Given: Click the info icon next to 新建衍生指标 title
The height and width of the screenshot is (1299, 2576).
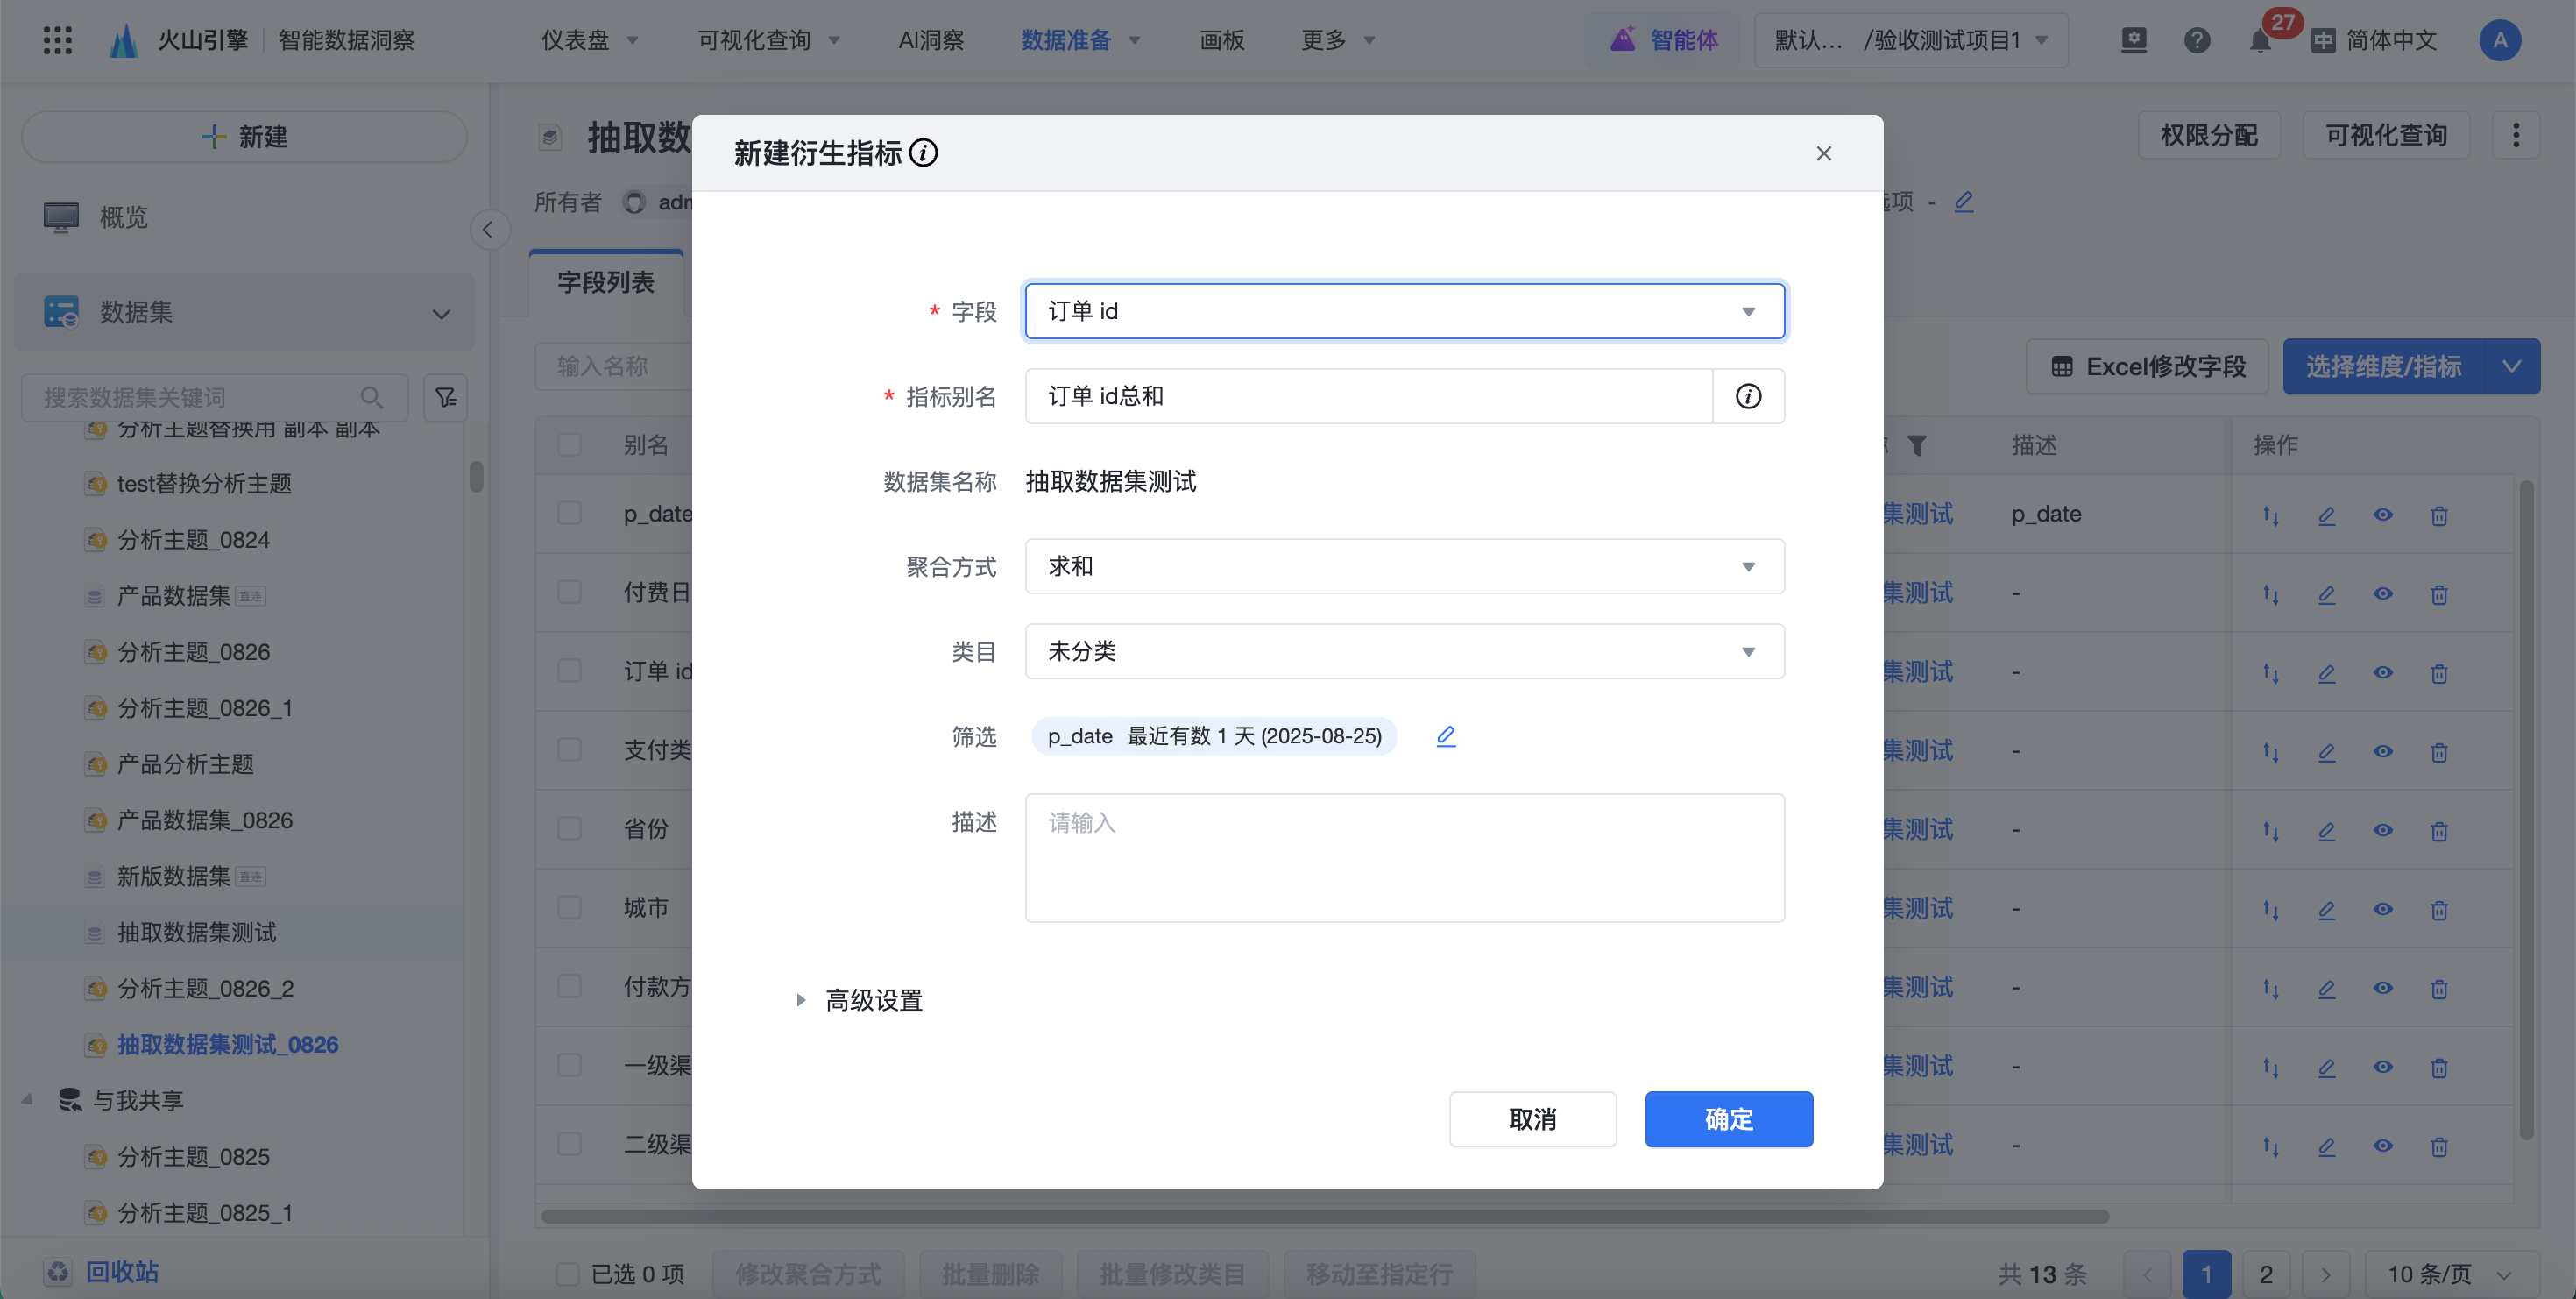Looking at the screenshot, I should coord(923,153).
